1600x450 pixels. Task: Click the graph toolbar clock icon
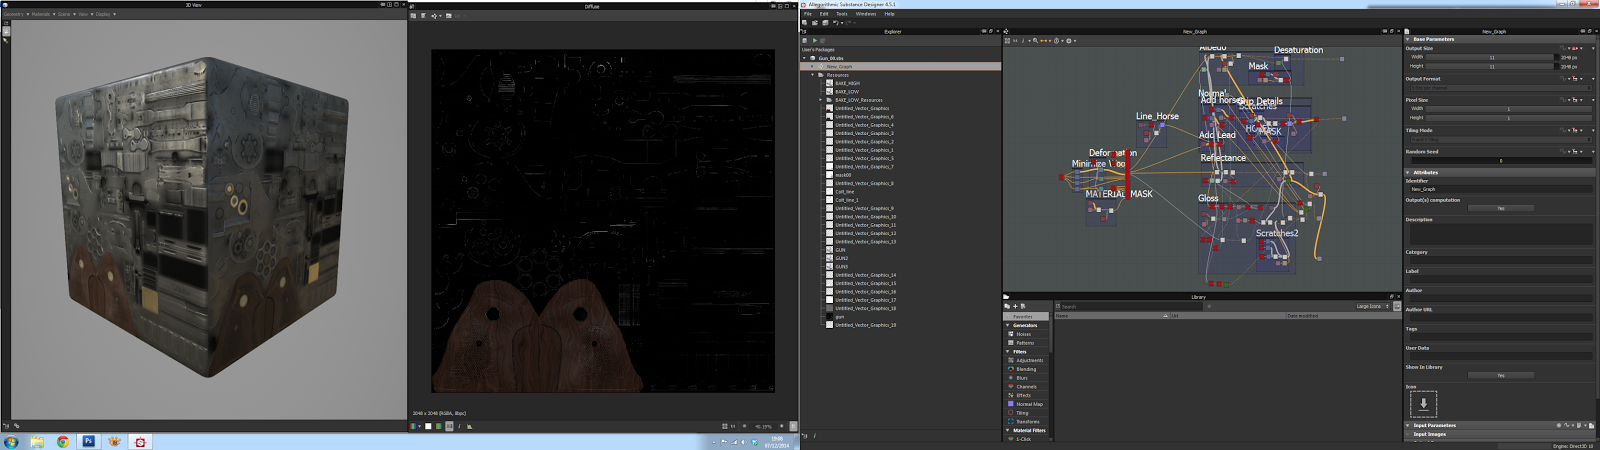1057,41
